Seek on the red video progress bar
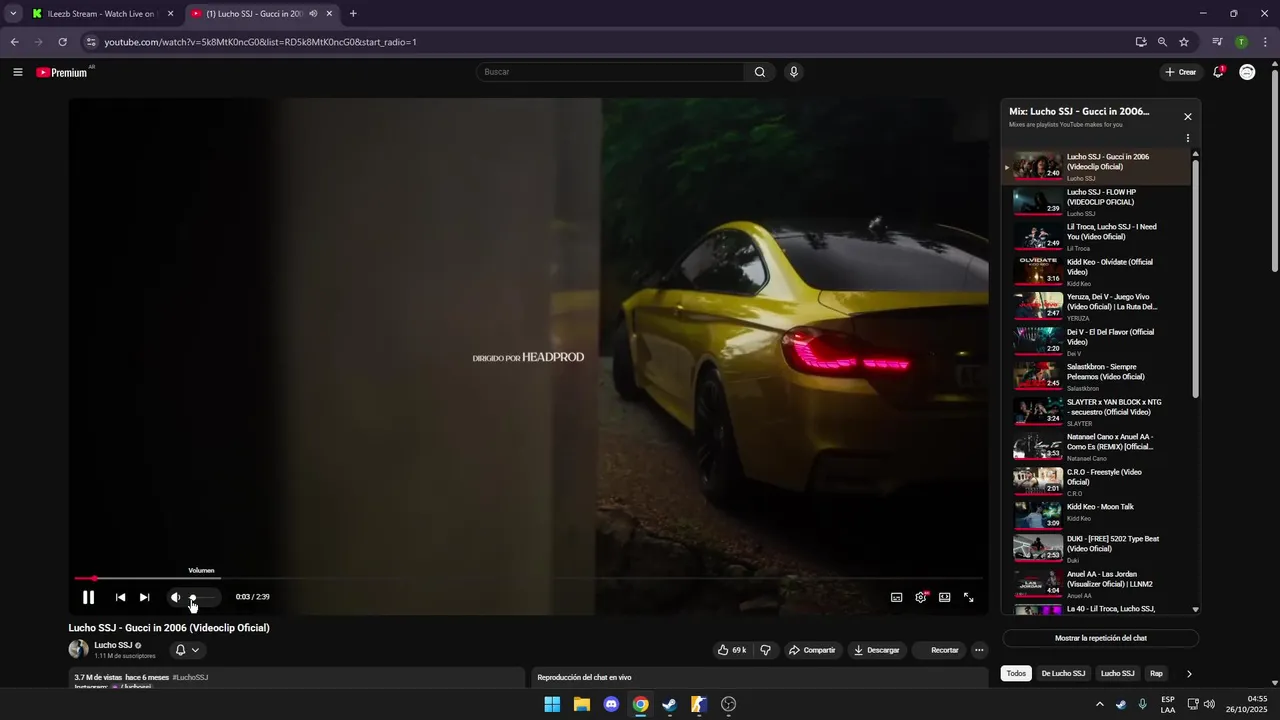 pyautogui.click(x=528, y=578)
